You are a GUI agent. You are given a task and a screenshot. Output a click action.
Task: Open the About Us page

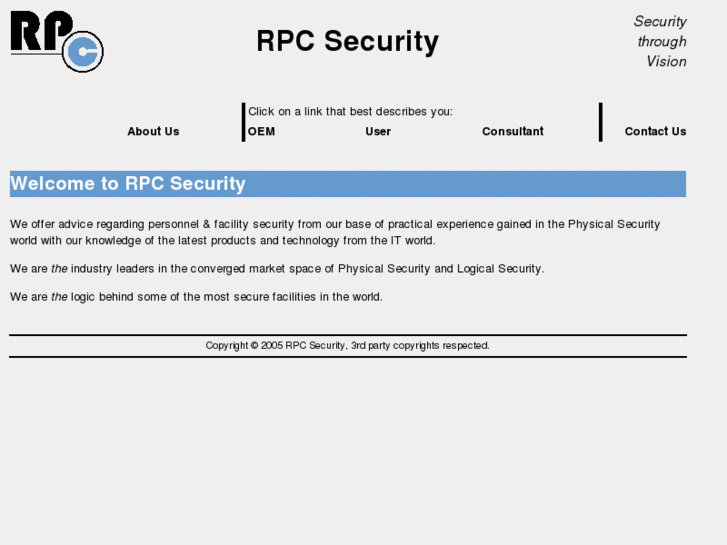pos(153,131)
